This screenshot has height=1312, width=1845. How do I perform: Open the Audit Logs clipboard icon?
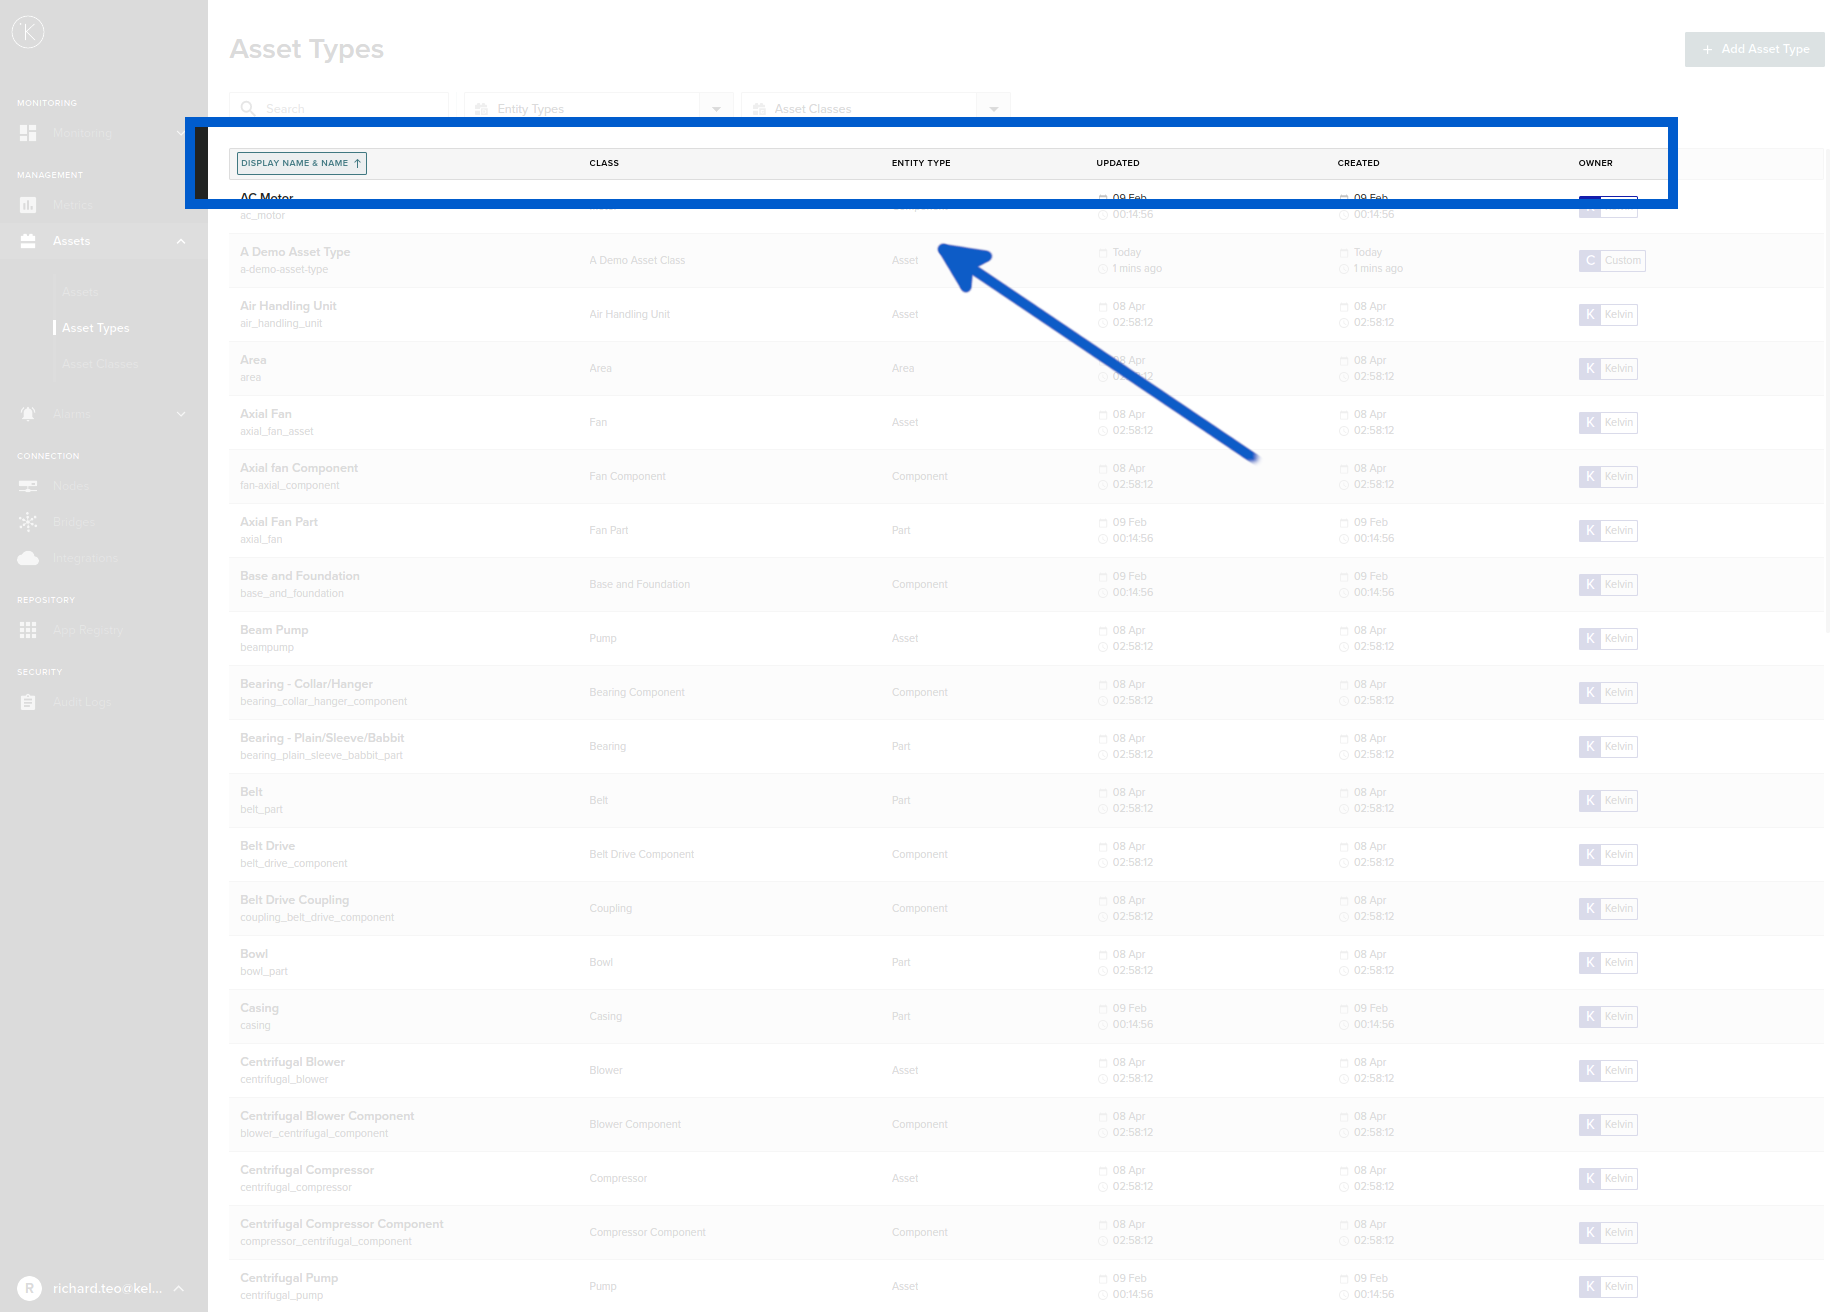[x=28, y=703]
